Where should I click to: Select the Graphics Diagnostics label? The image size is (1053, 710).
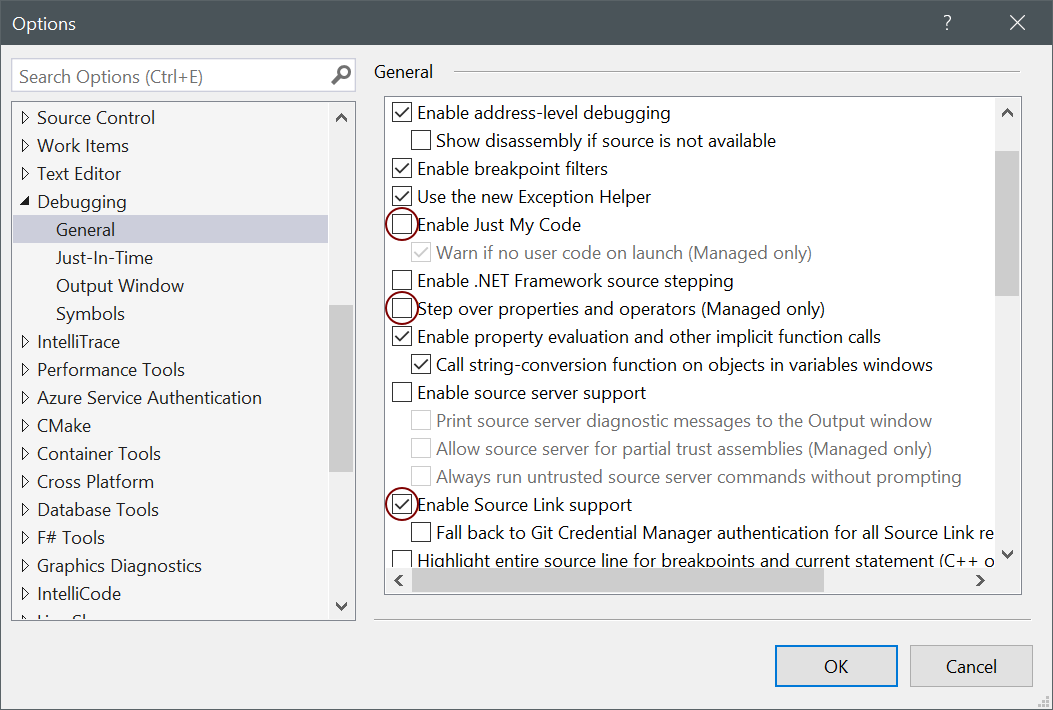pyautogui.click(x=119, y=566)
